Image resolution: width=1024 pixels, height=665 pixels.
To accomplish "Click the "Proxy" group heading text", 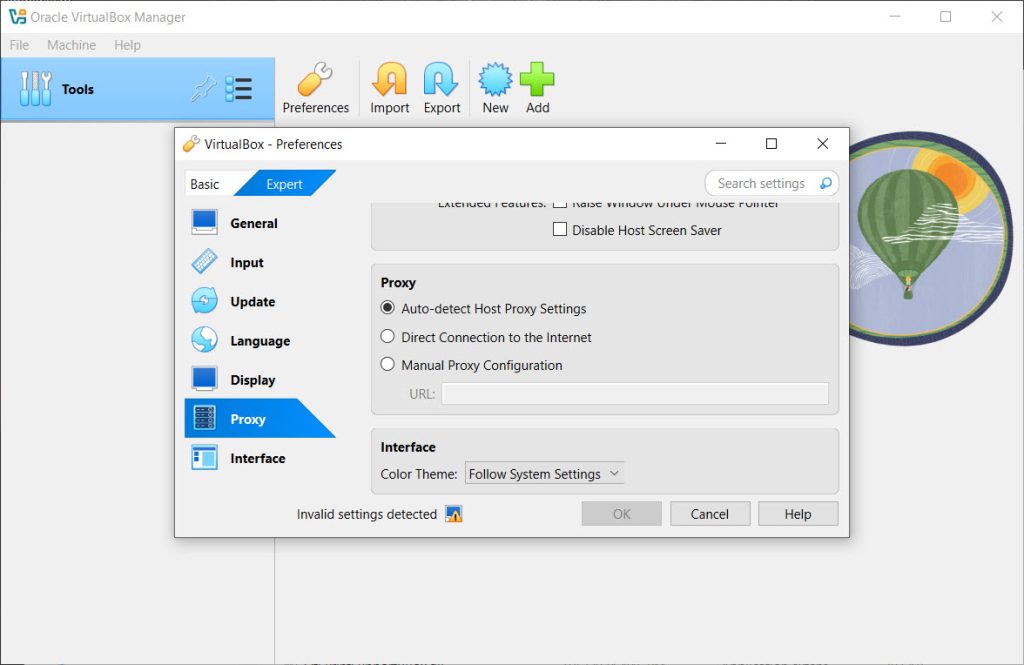I will [398, 282].
